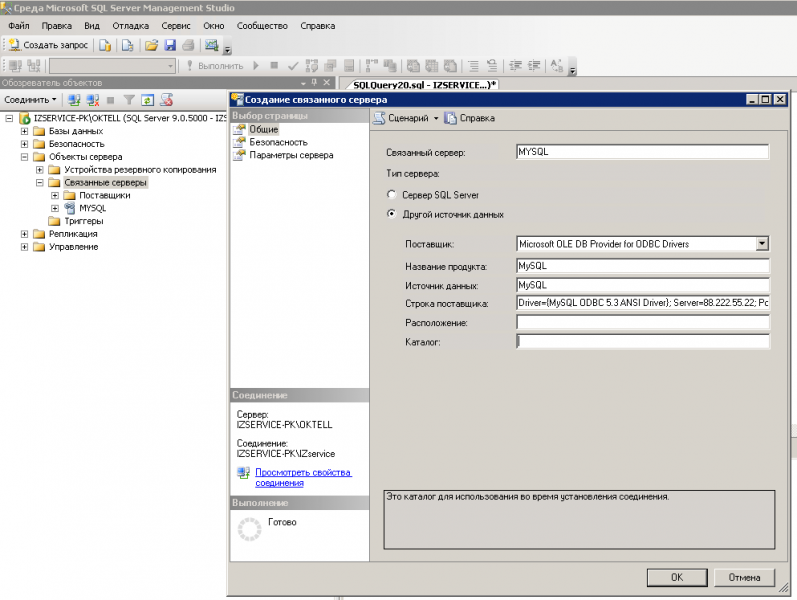Open the Соединить dropdown in Object Explorer

pyautogui.click(x=30, y=100)
